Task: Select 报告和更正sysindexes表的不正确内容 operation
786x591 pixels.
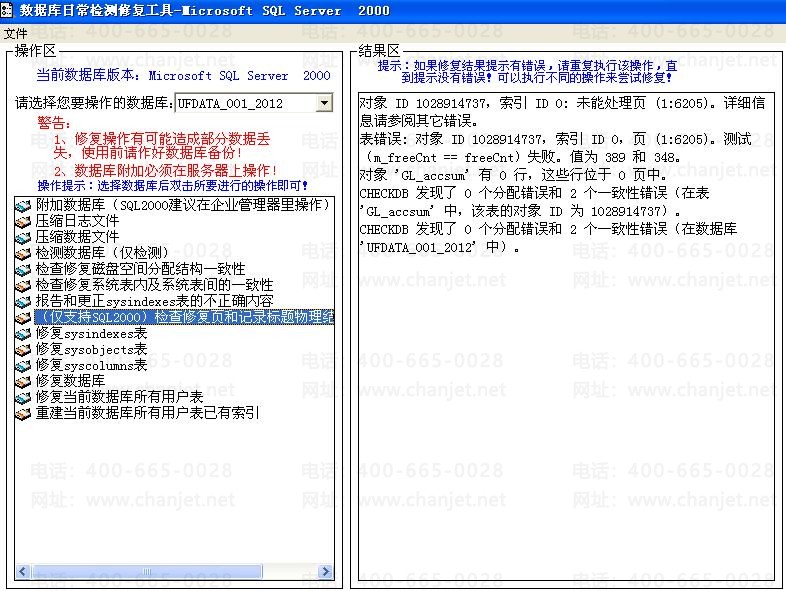Action: 154,301
